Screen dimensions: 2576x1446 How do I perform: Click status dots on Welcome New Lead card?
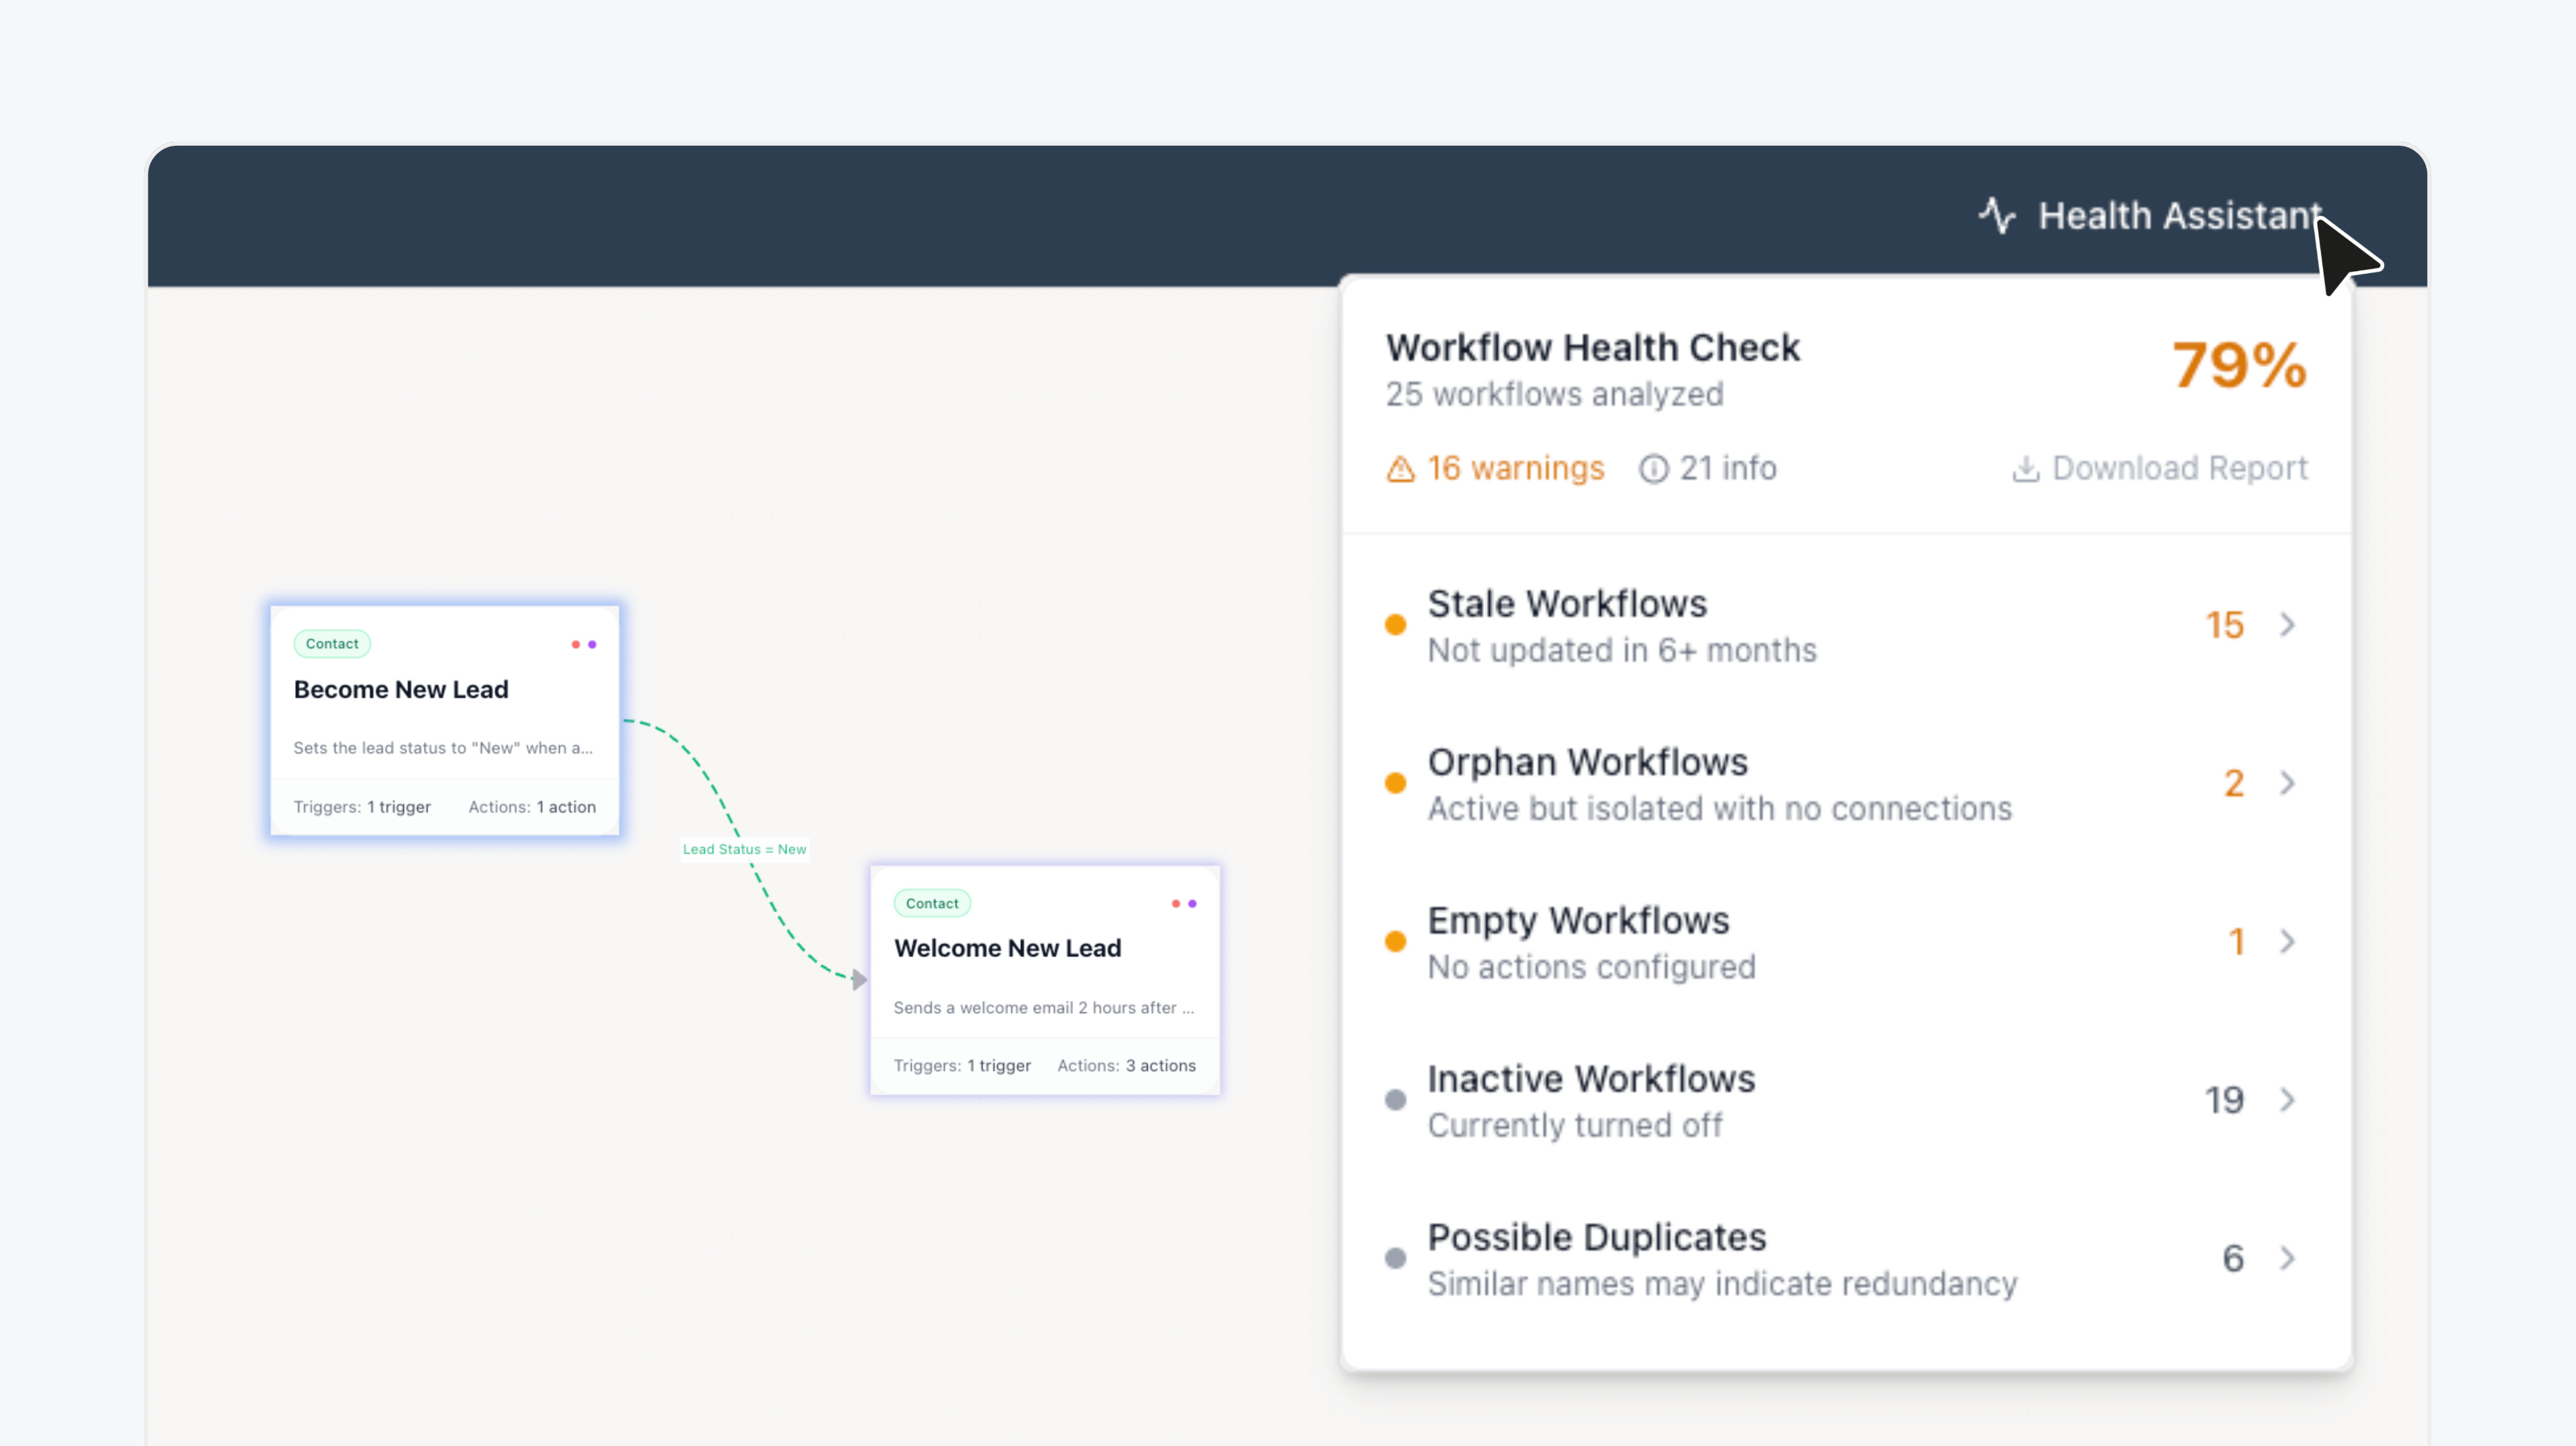(1184, 903)
